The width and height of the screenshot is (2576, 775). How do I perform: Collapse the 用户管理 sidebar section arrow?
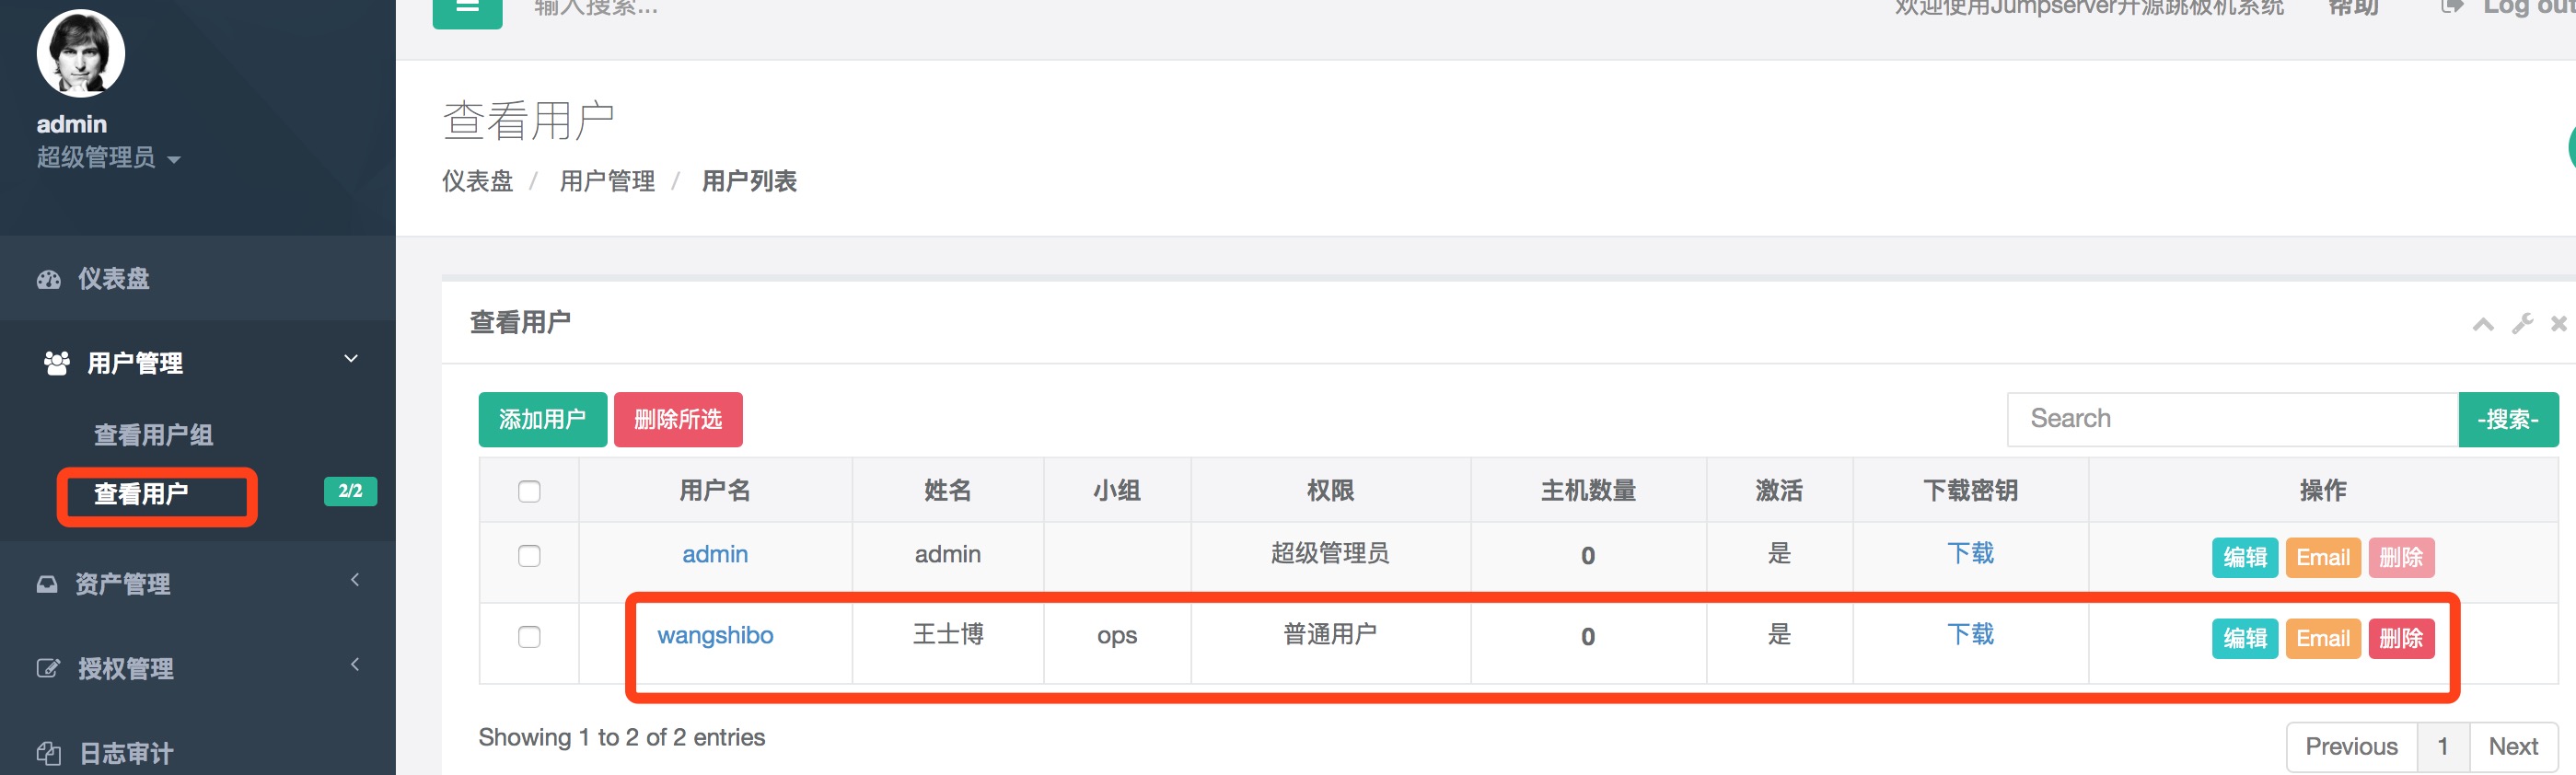tap(351, 359)
